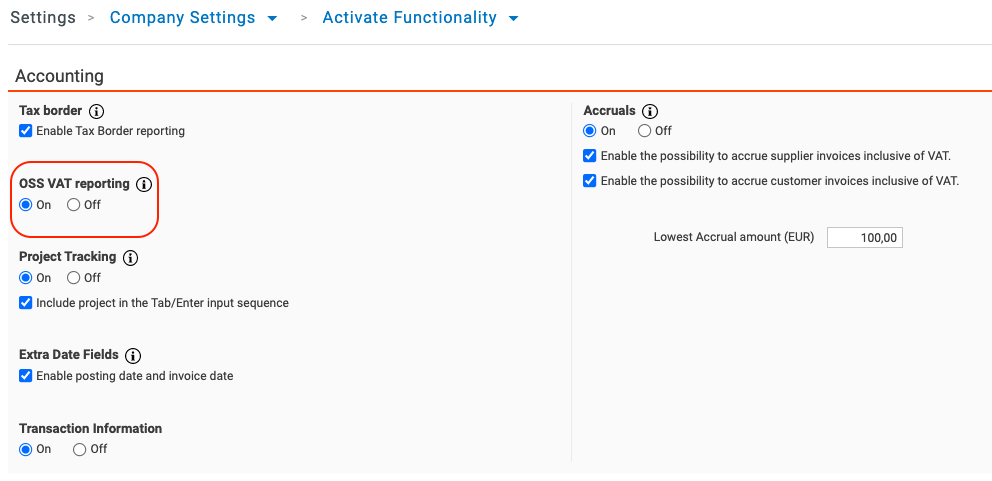This screenshot has height=481, width=992.
Task: Set Project Tracking to Off
Action: tap(74, 278)
